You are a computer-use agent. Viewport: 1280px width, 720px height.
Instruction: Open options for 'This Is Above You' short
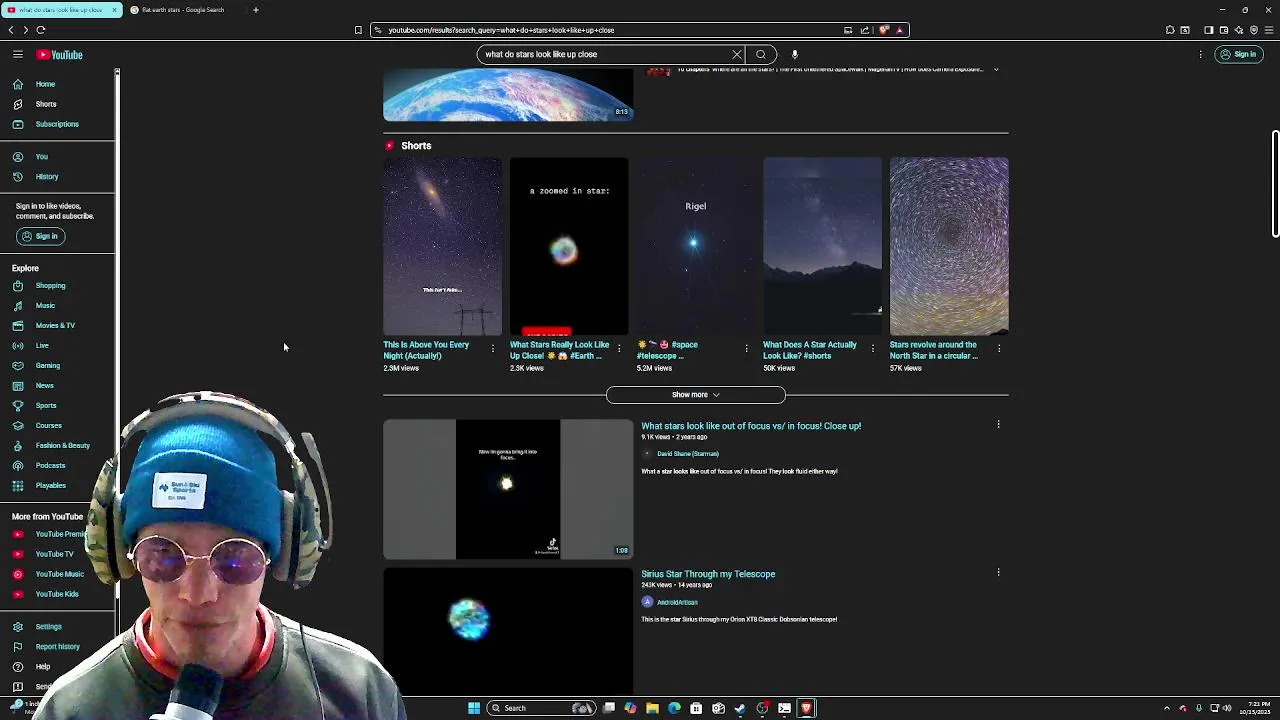pyautogui.click(x=493, y=349)
